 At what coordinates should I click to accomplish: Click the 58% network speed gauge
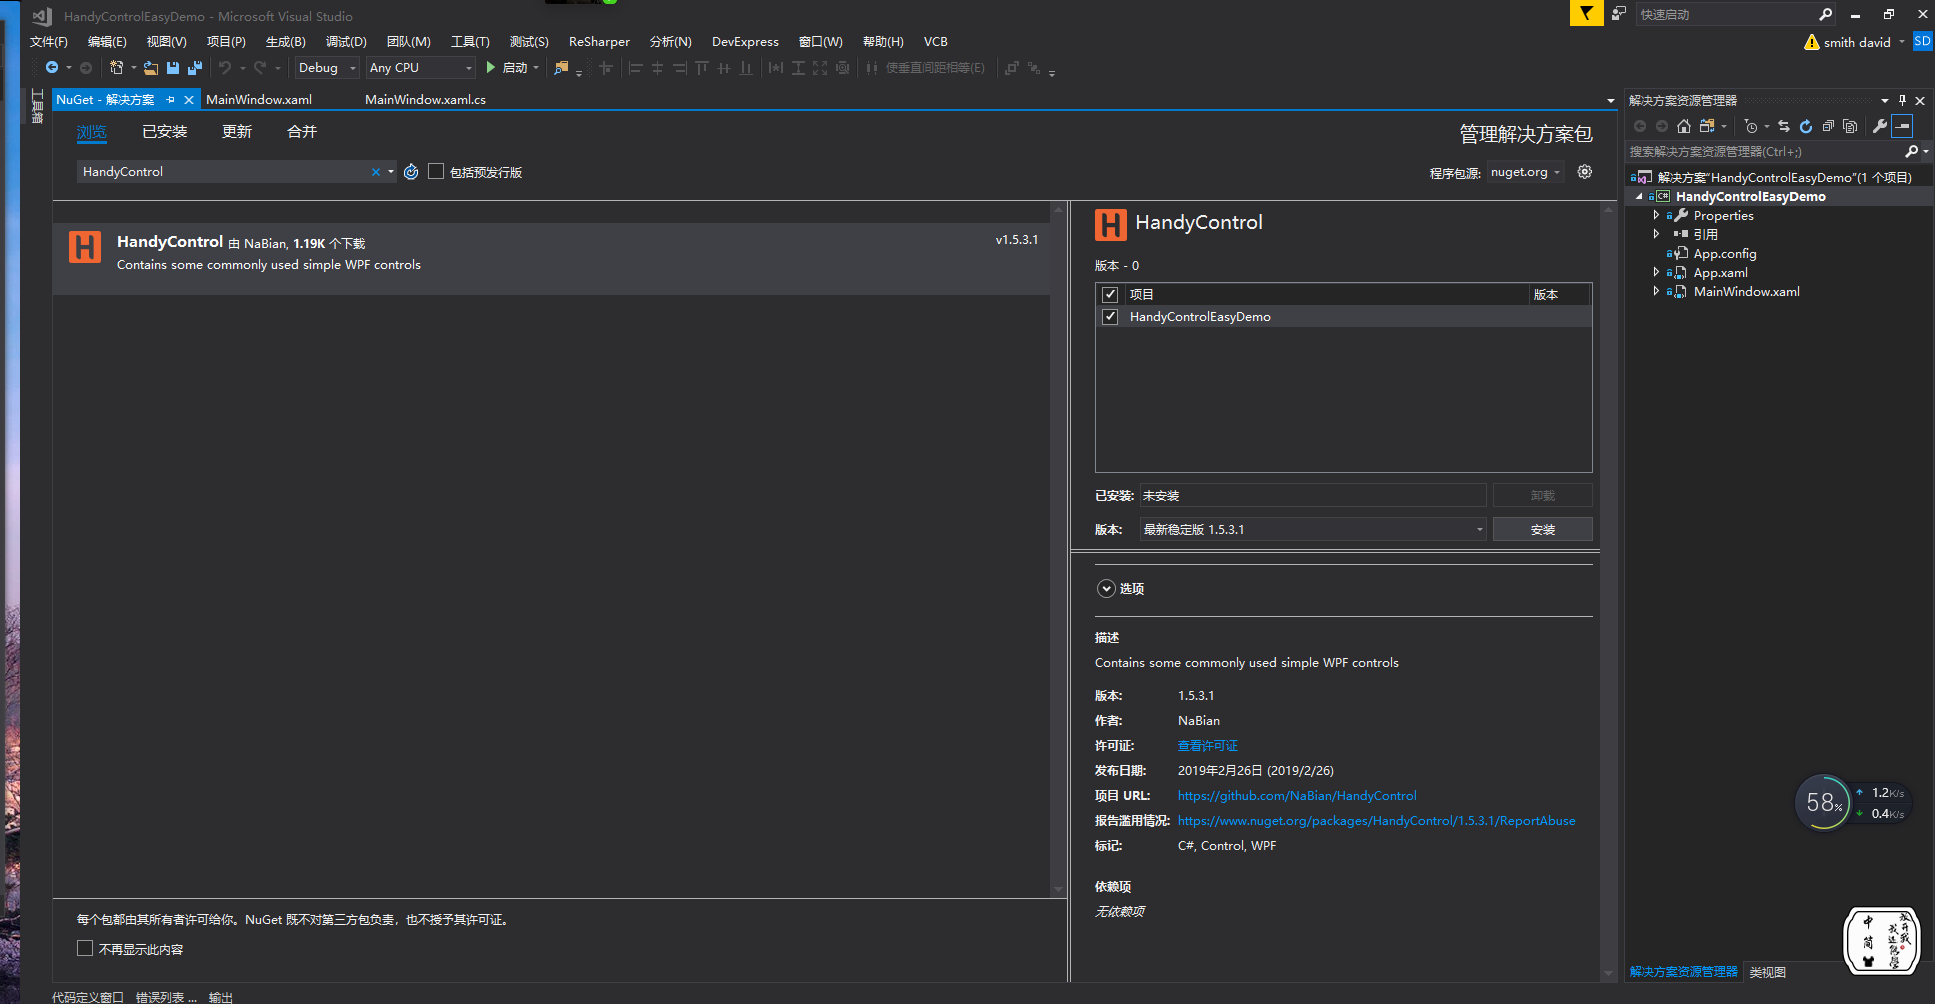click(x=1824, y=803)
